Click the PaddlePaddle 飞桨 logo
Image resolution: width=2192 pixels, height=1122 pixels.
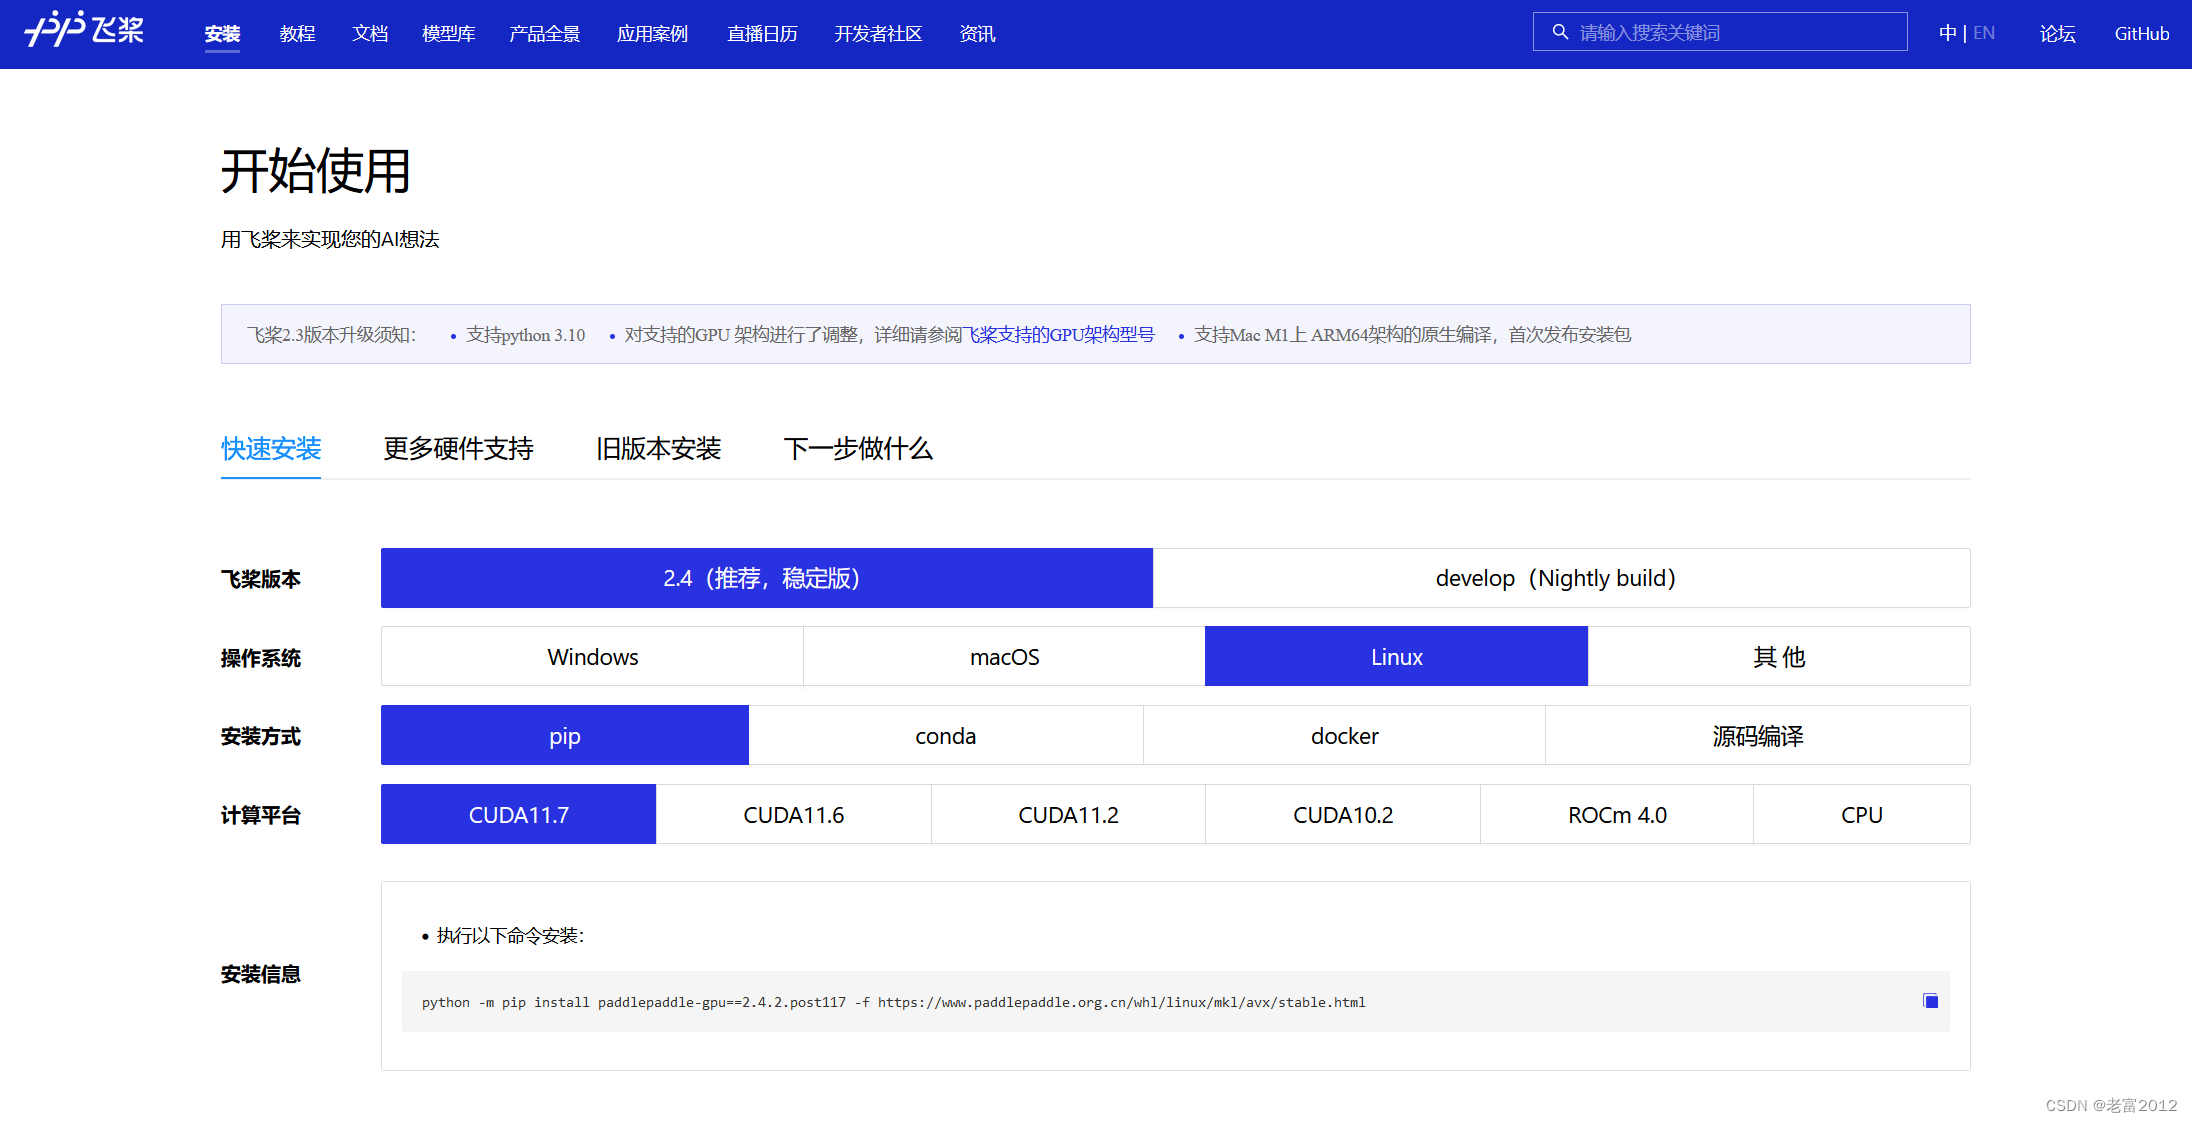(x=84, y=30)
